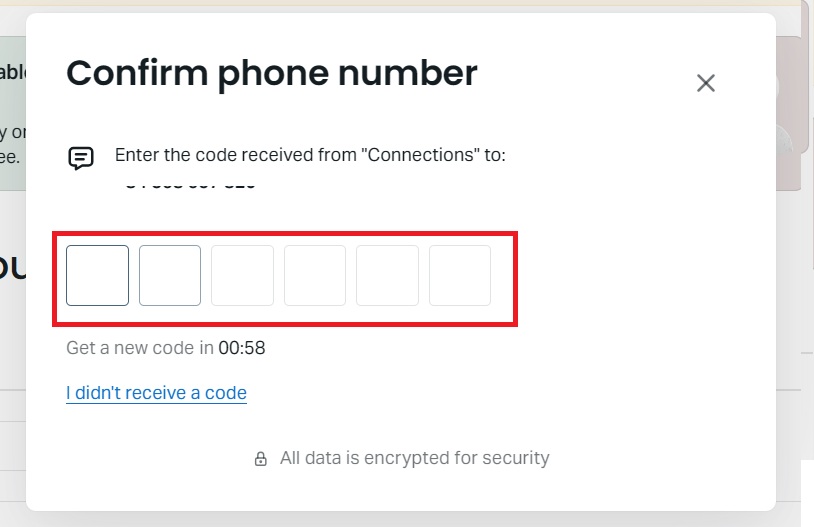Click the pink image behind dialog's right edge
This screenshot has width=814, height=527.
pos(794,110)
